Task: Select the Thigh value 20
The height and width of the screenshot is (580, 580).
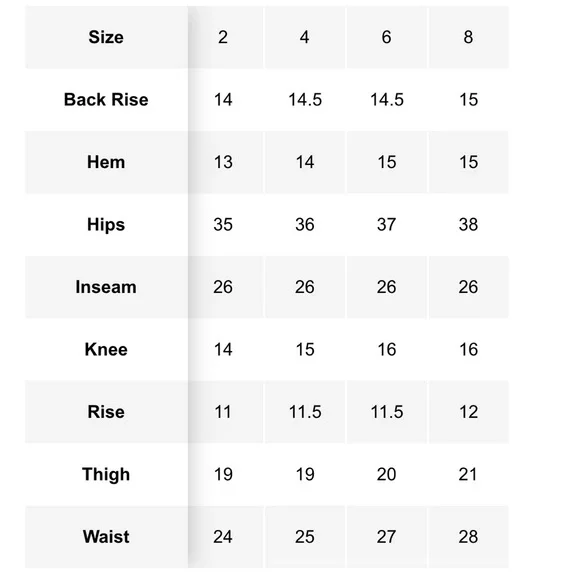Action: click(387, 474)
